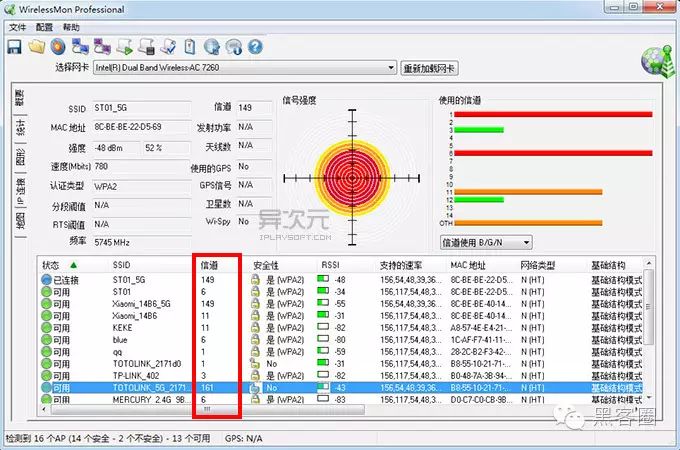680x450 pixels.
Task: Click the AP list vertical scrollbar thumb
Action: (649, 306)
